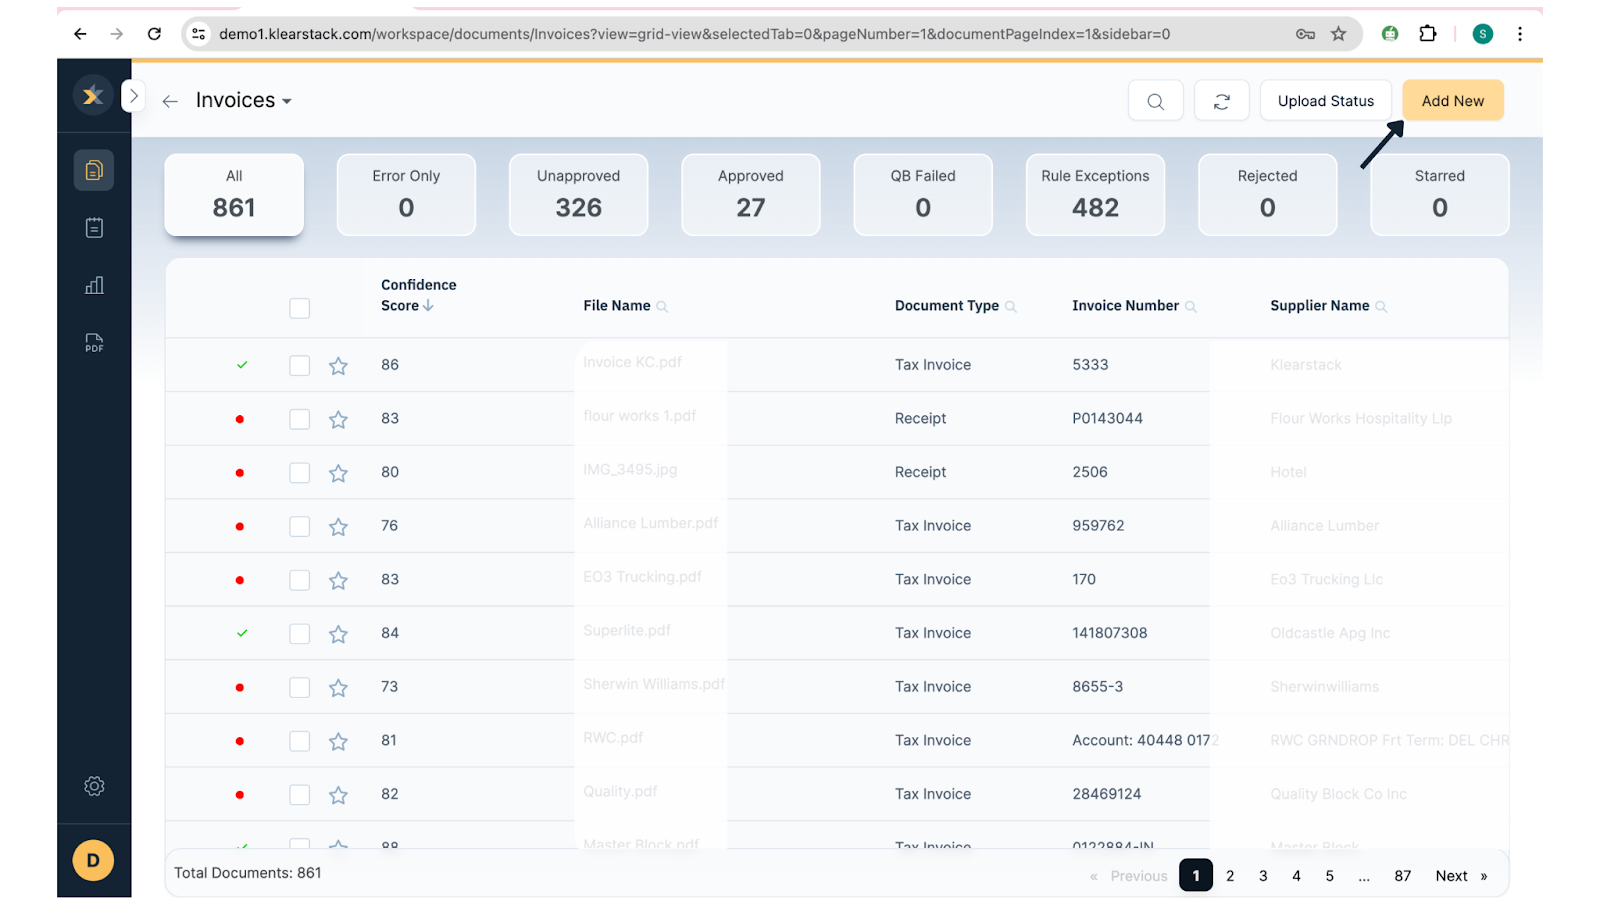Open the Documents sidebar icon
Image resolution: width=1600 pixels, height=905 pixels.
[x=94, y=170]
